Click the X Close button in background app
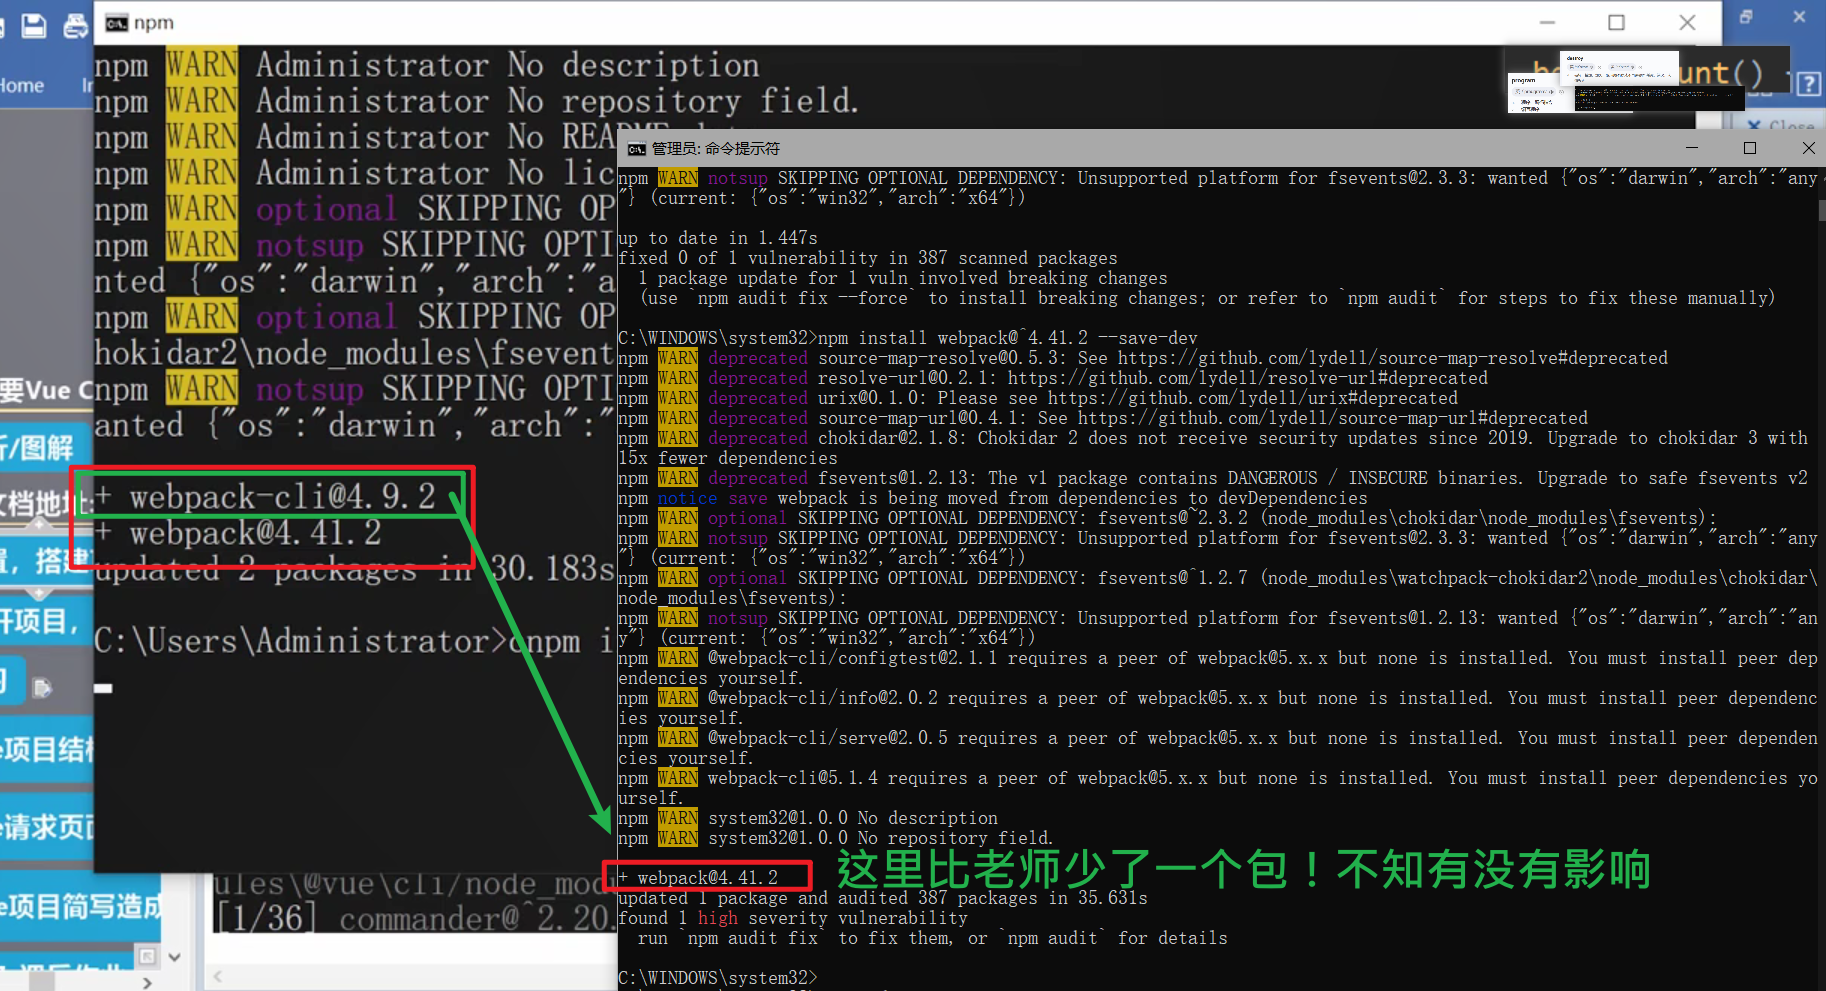The height and width of the screenshot is (991, 1826). [x=1780, y=125]
